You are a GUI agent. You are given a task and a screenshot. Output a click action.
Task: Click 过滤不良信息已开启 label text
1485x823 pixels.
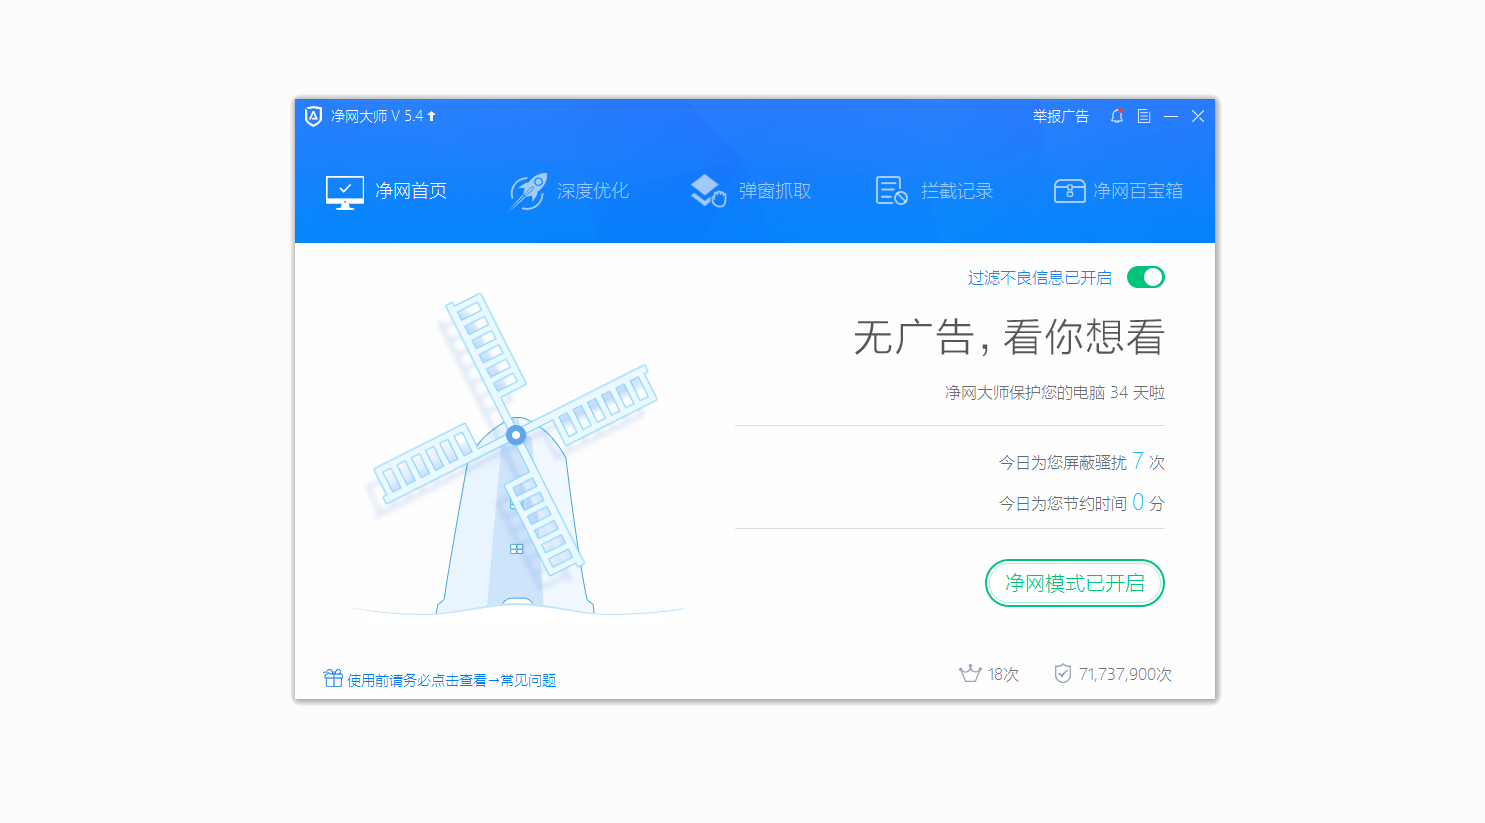(1040, 277)
